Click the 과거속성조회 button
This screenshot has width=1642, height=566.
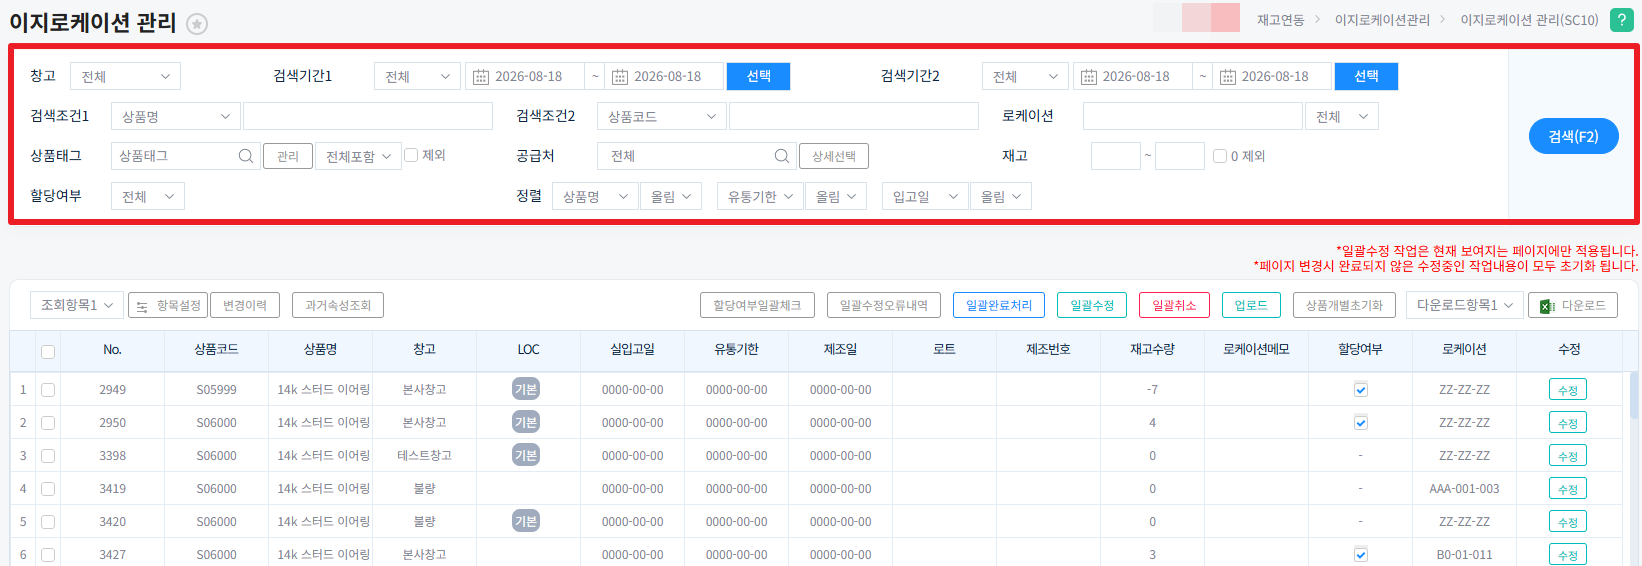click(x=338, y=305)
